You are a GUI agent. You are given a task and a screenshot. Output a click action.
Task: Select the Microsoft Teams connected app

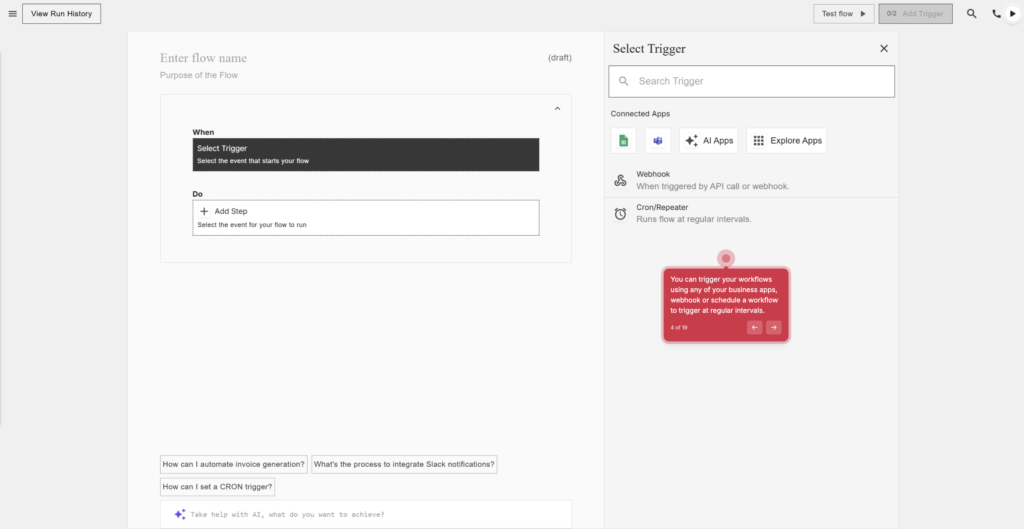pyautogui.click(x=658, y=140)
